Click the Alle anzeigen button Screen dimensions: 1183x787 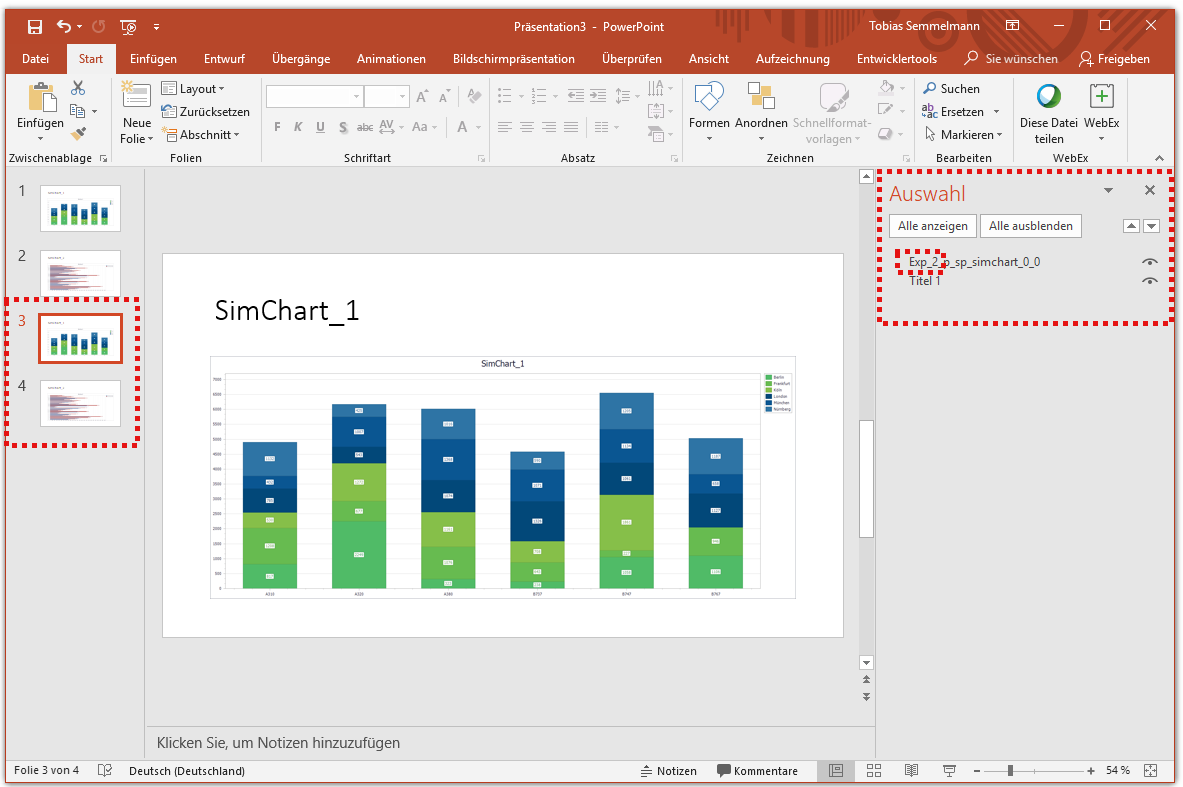point(932,226)
